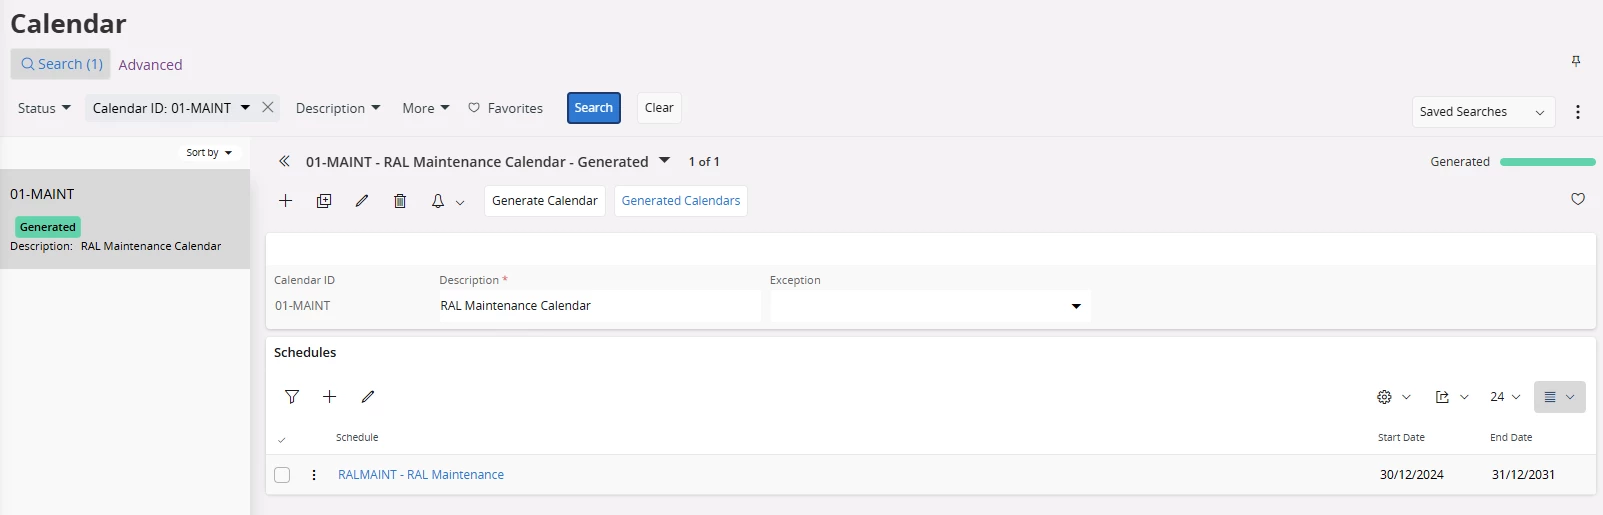Click the delete trash icon

click(400, 201)
